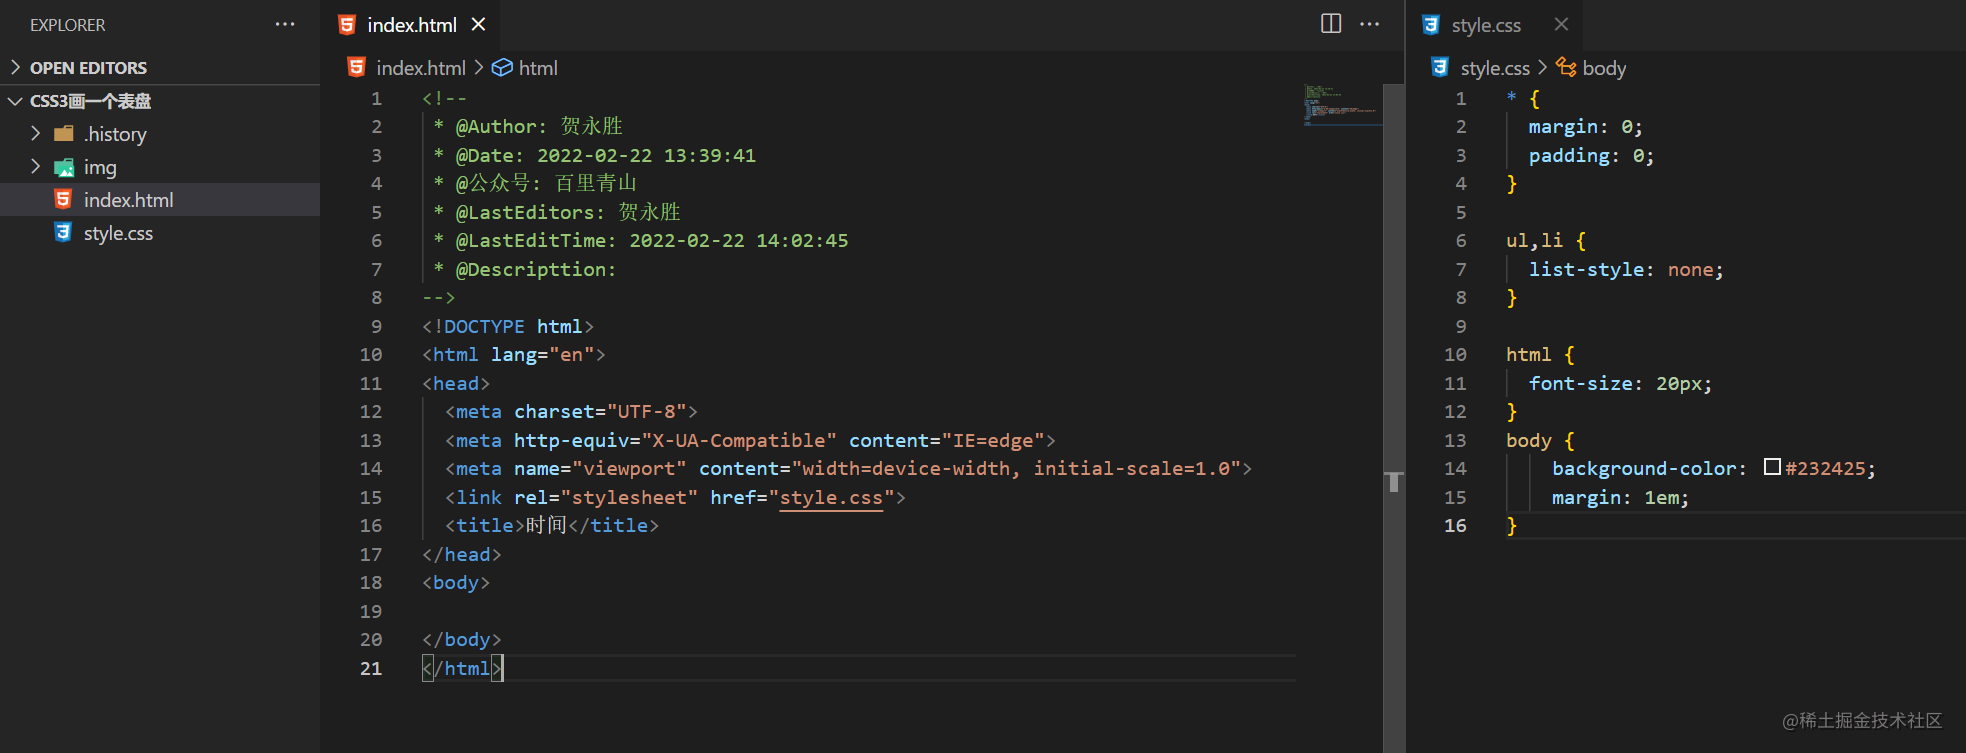Expand the .history folder

pos(36,133)
